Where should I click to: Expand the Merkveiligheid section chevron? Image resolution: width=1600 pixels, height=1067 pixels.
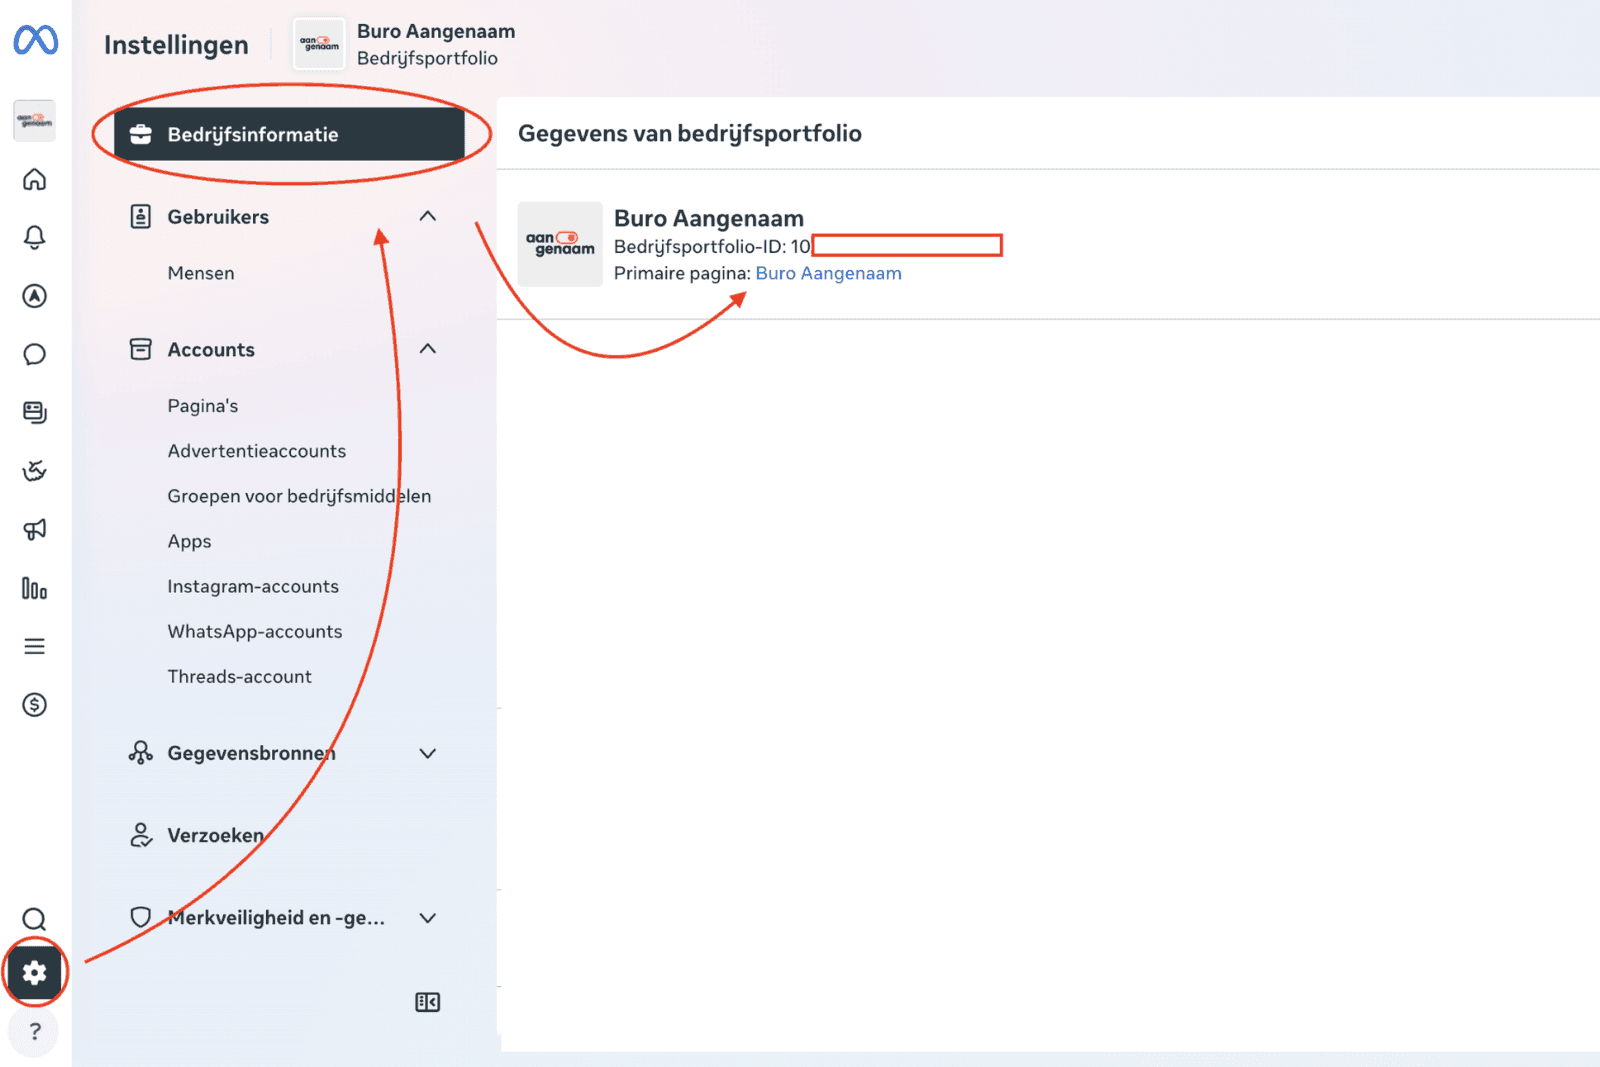coord(428,918)
